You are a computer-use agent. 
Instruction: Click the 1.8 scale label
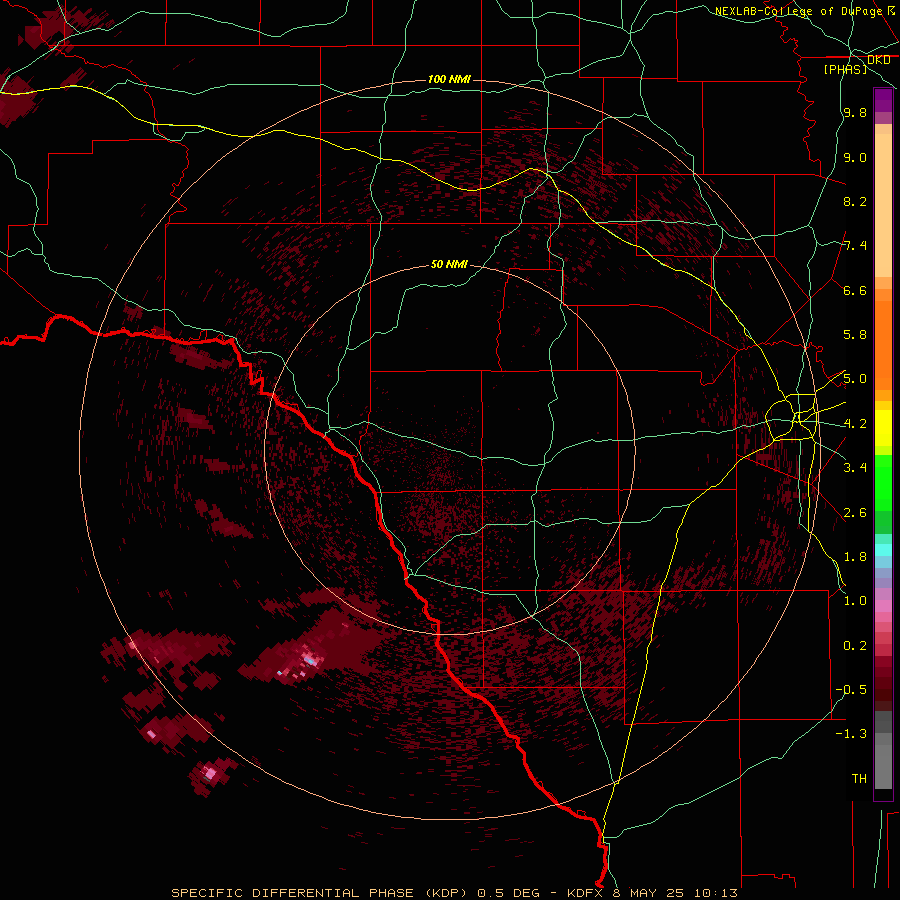[x=855, y=556]
